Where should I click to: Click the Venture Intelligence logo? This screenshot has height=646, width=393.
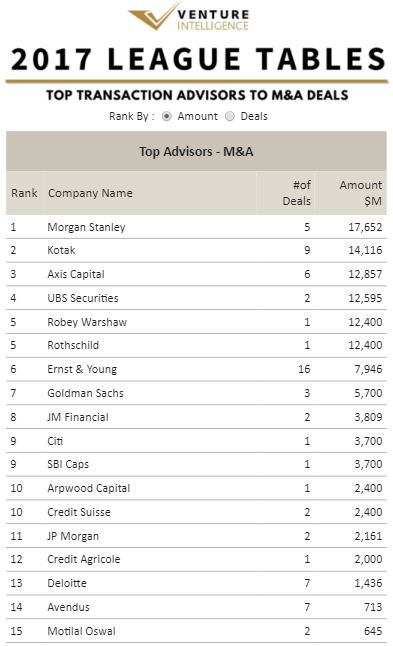[x=189, y=16]
